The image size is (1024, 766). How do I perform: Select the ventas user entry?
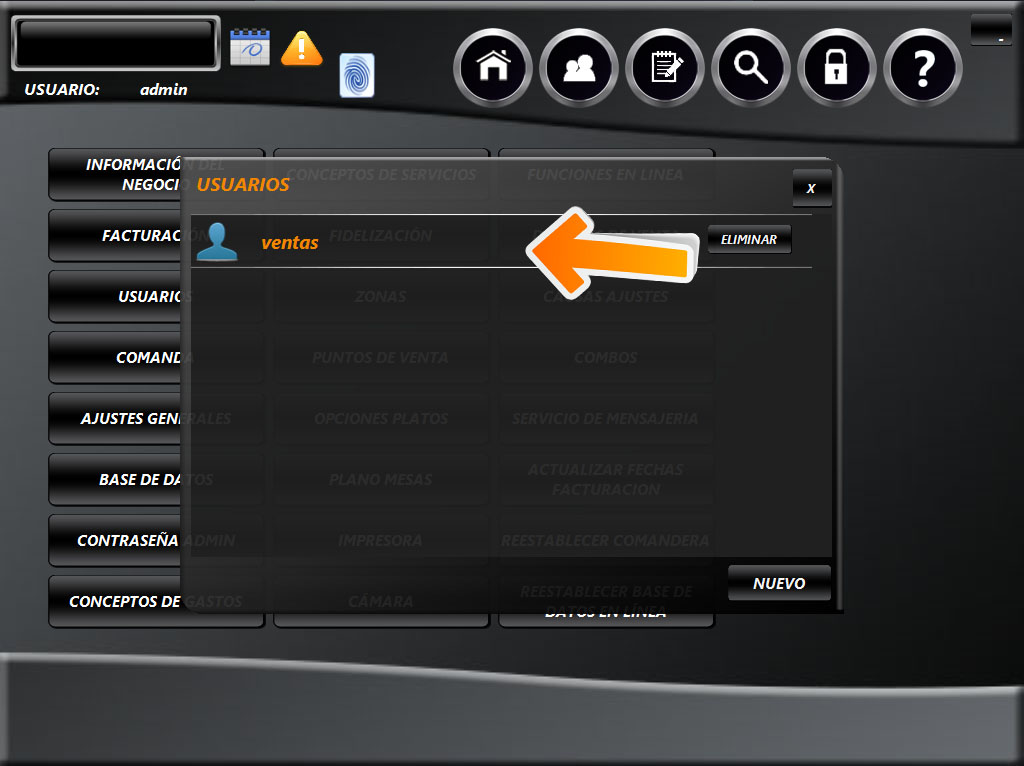pos(290,242)
